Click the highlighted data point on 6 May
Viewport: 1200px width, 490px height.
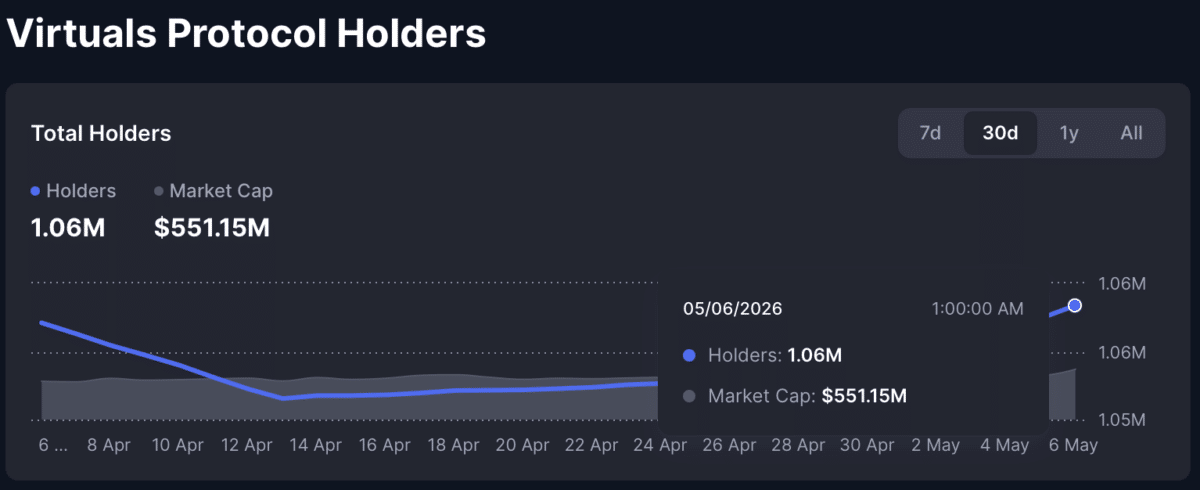1075,305
